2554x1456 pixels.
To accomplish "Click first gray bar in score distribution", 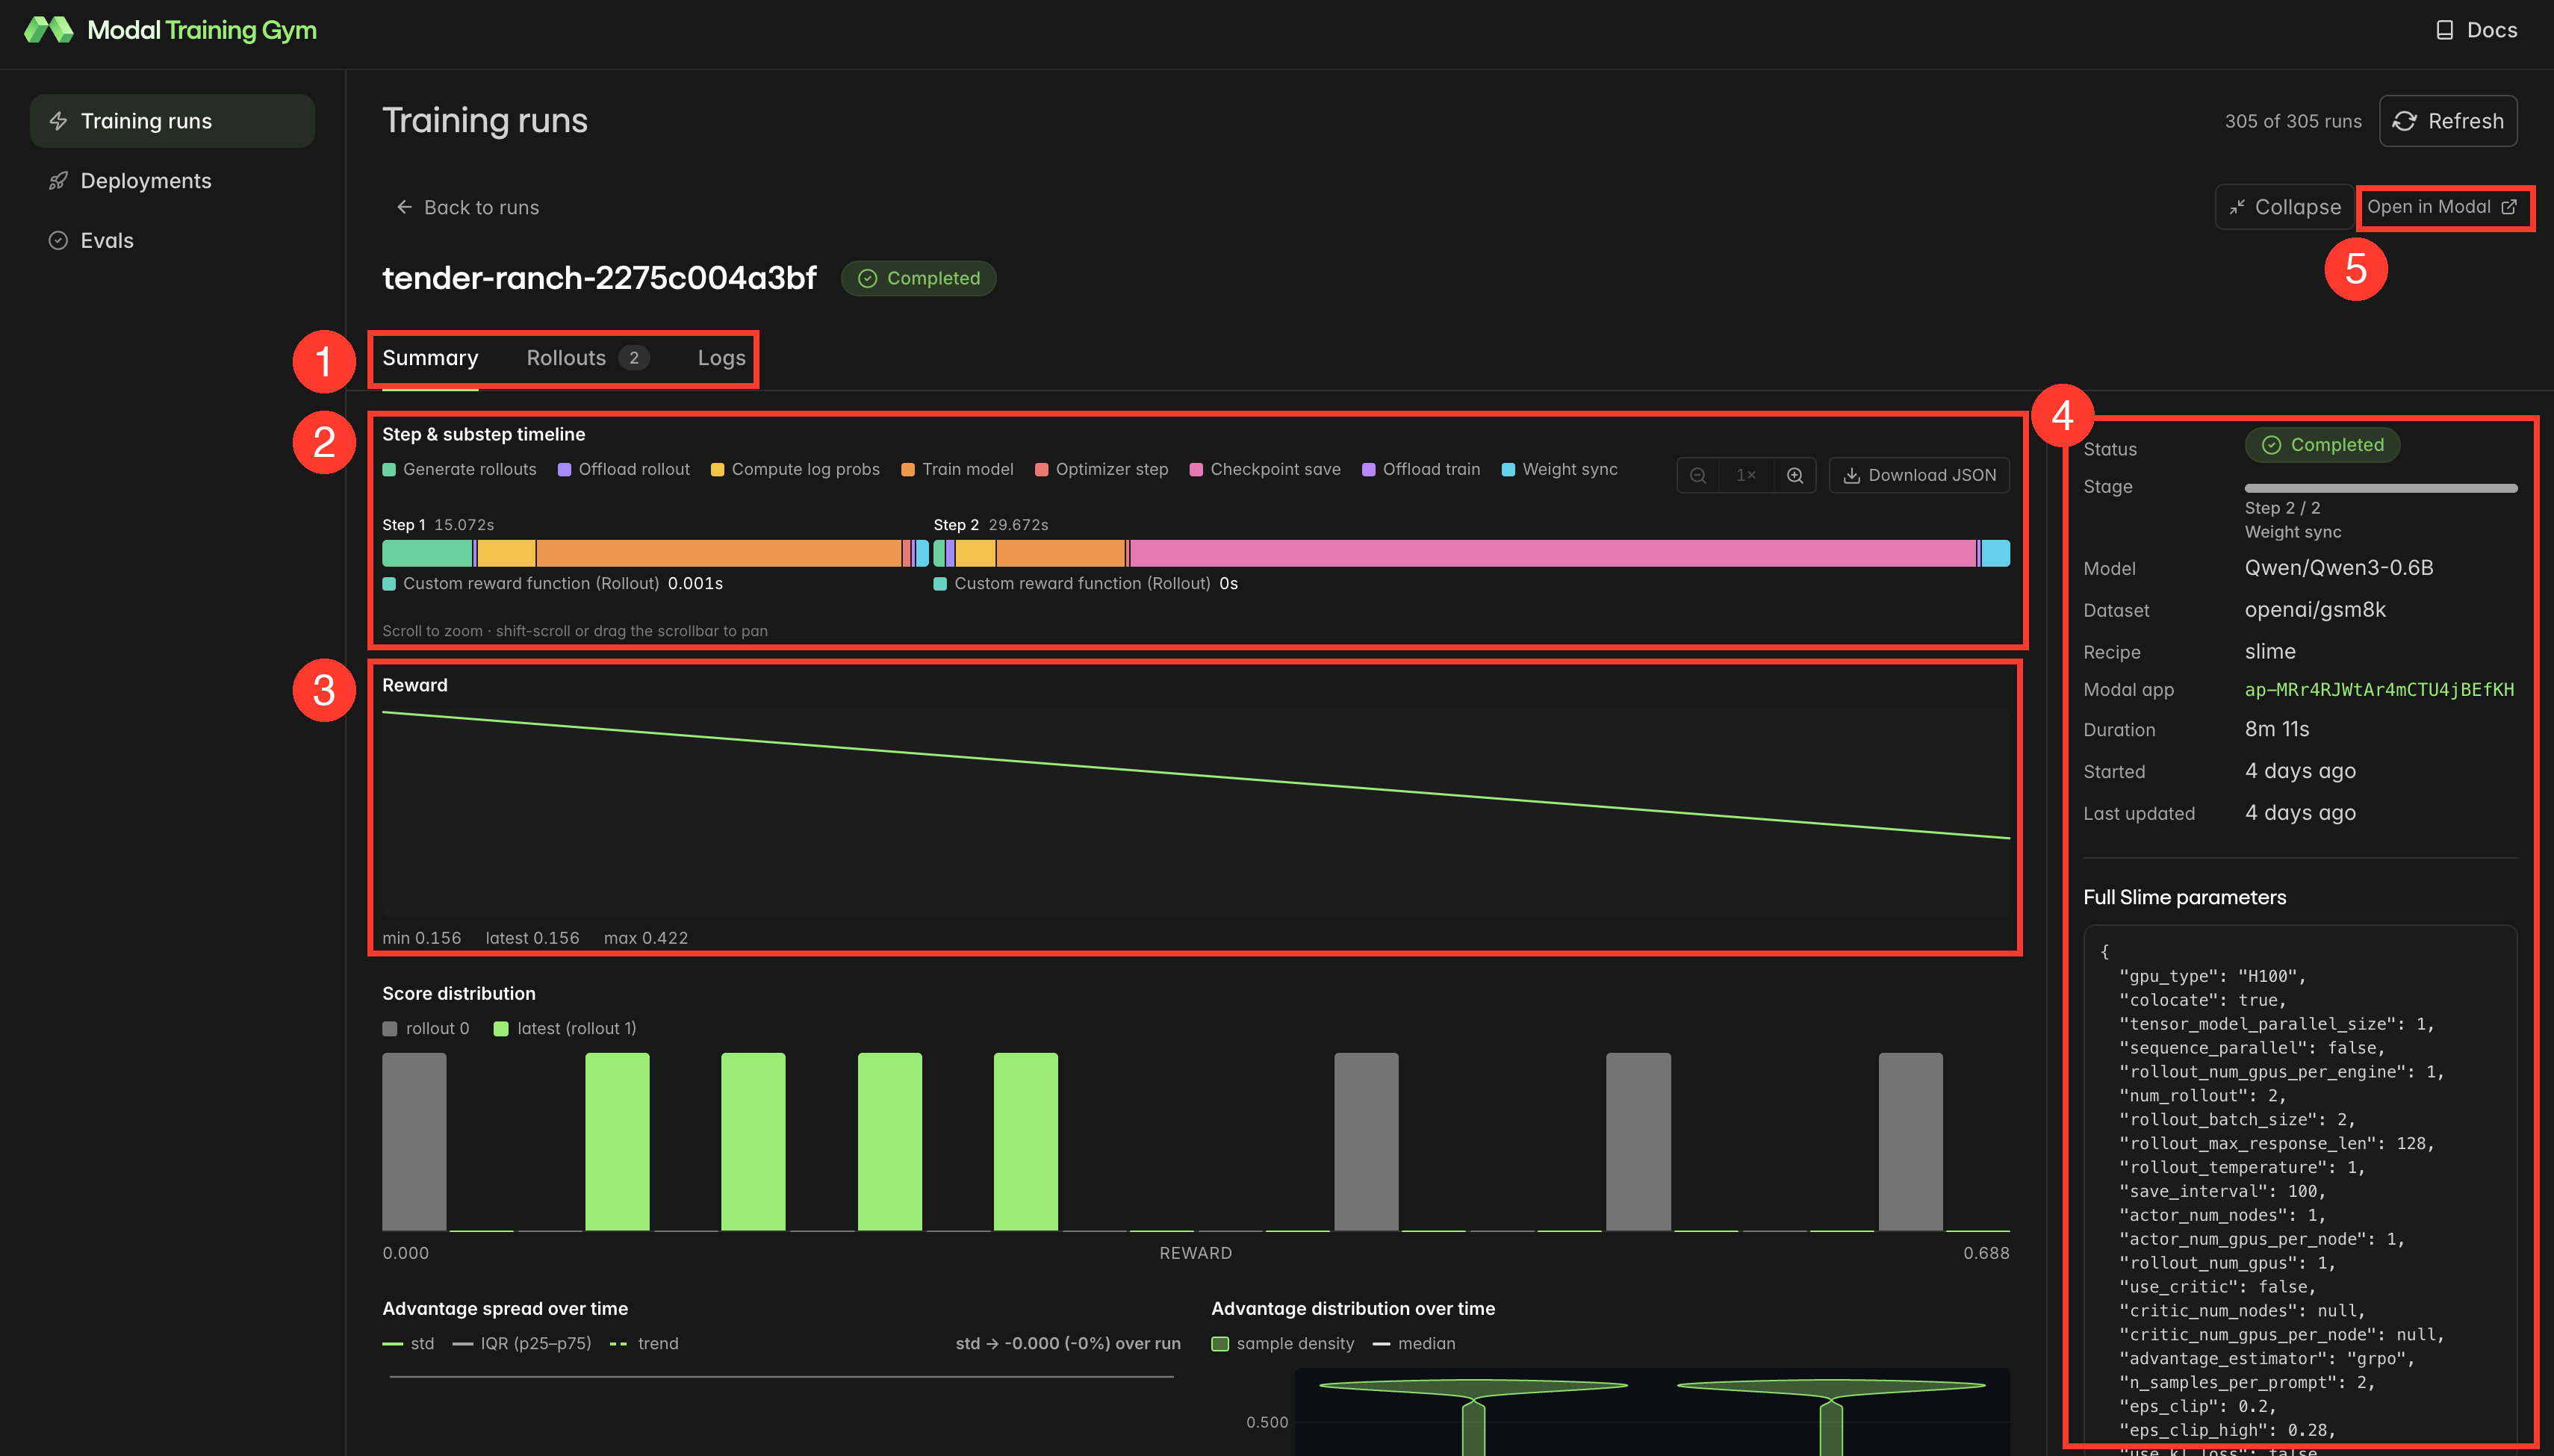I will click(x=414, y=1142).
